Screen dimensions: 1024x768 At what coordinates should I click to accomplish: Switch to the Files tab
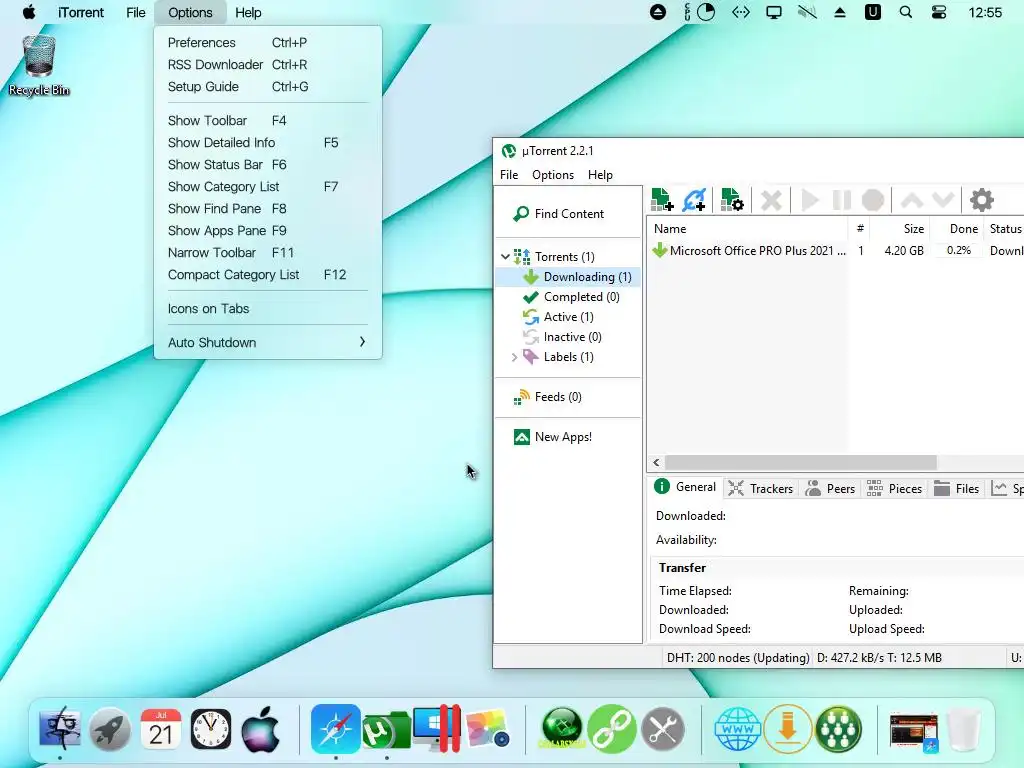[957, 488]
